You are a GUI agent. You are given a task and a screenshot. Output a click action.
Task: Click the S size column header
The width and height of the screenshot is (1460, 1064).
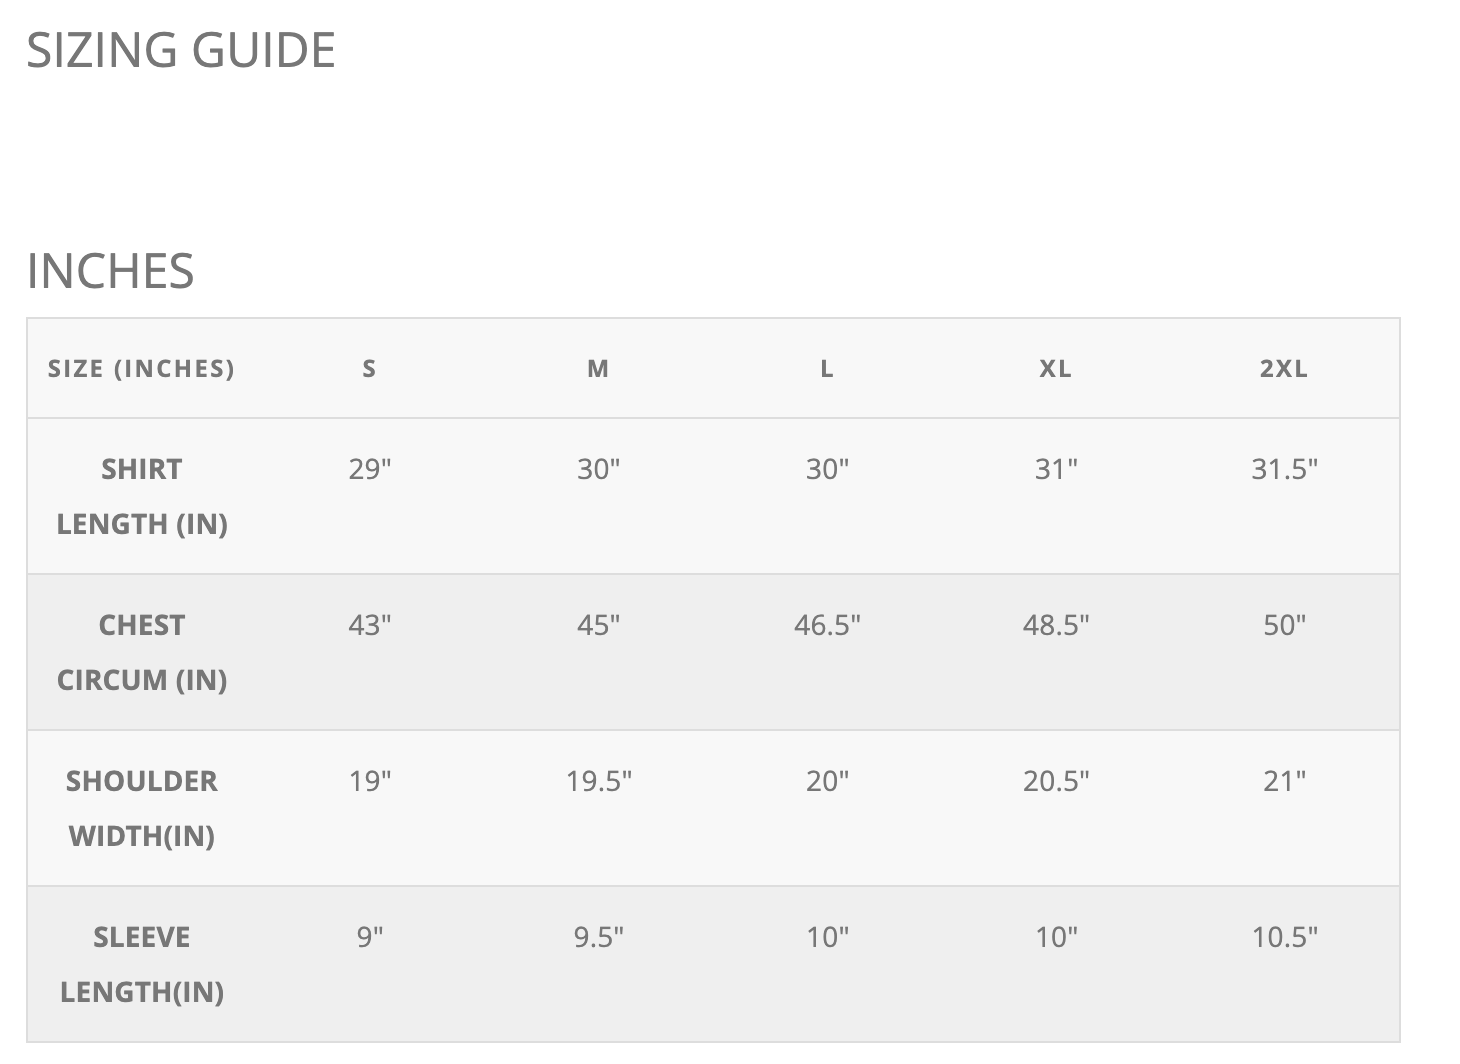tap(369, 369)
